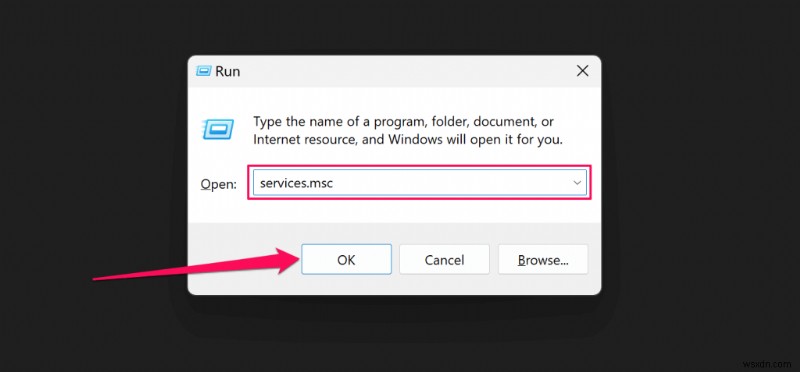Open the Browse... file picker
This screenshot has width=800, height=372.
pos(543,259)
